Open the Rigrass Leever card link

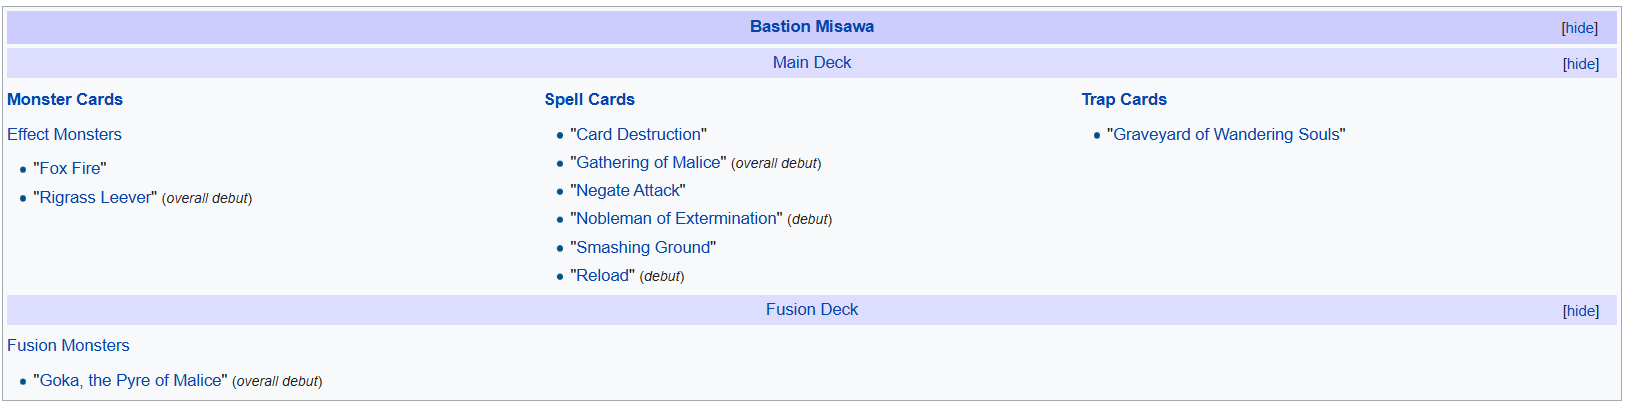95,198
